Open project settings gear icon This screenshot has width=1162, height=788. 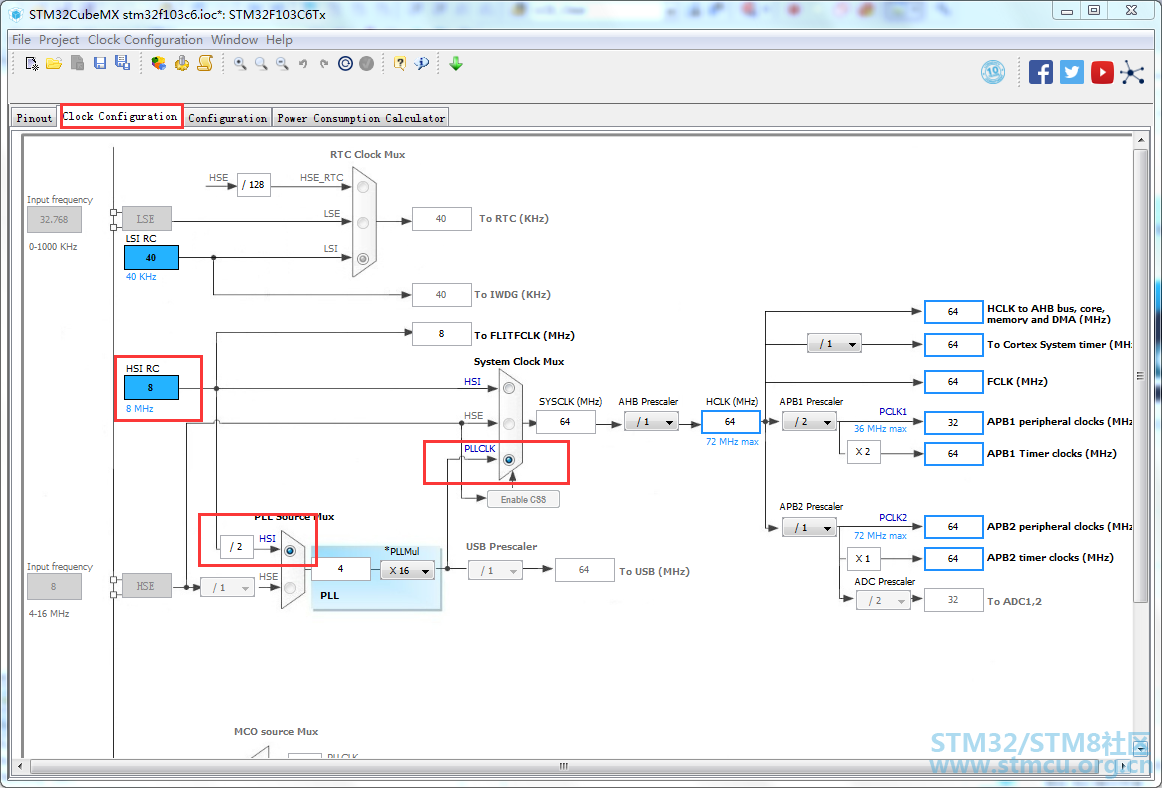coord(182,64)
